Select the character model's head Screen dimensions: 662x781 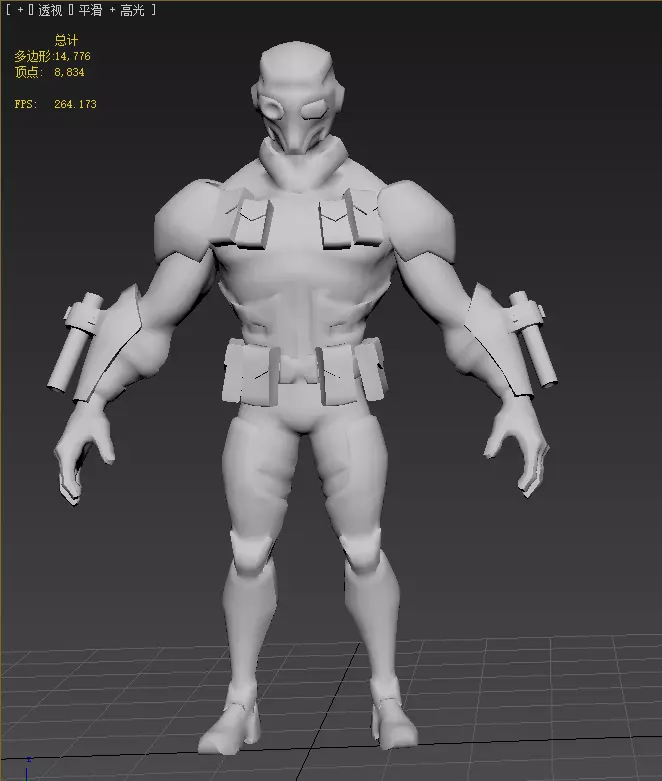coord(296,97)
